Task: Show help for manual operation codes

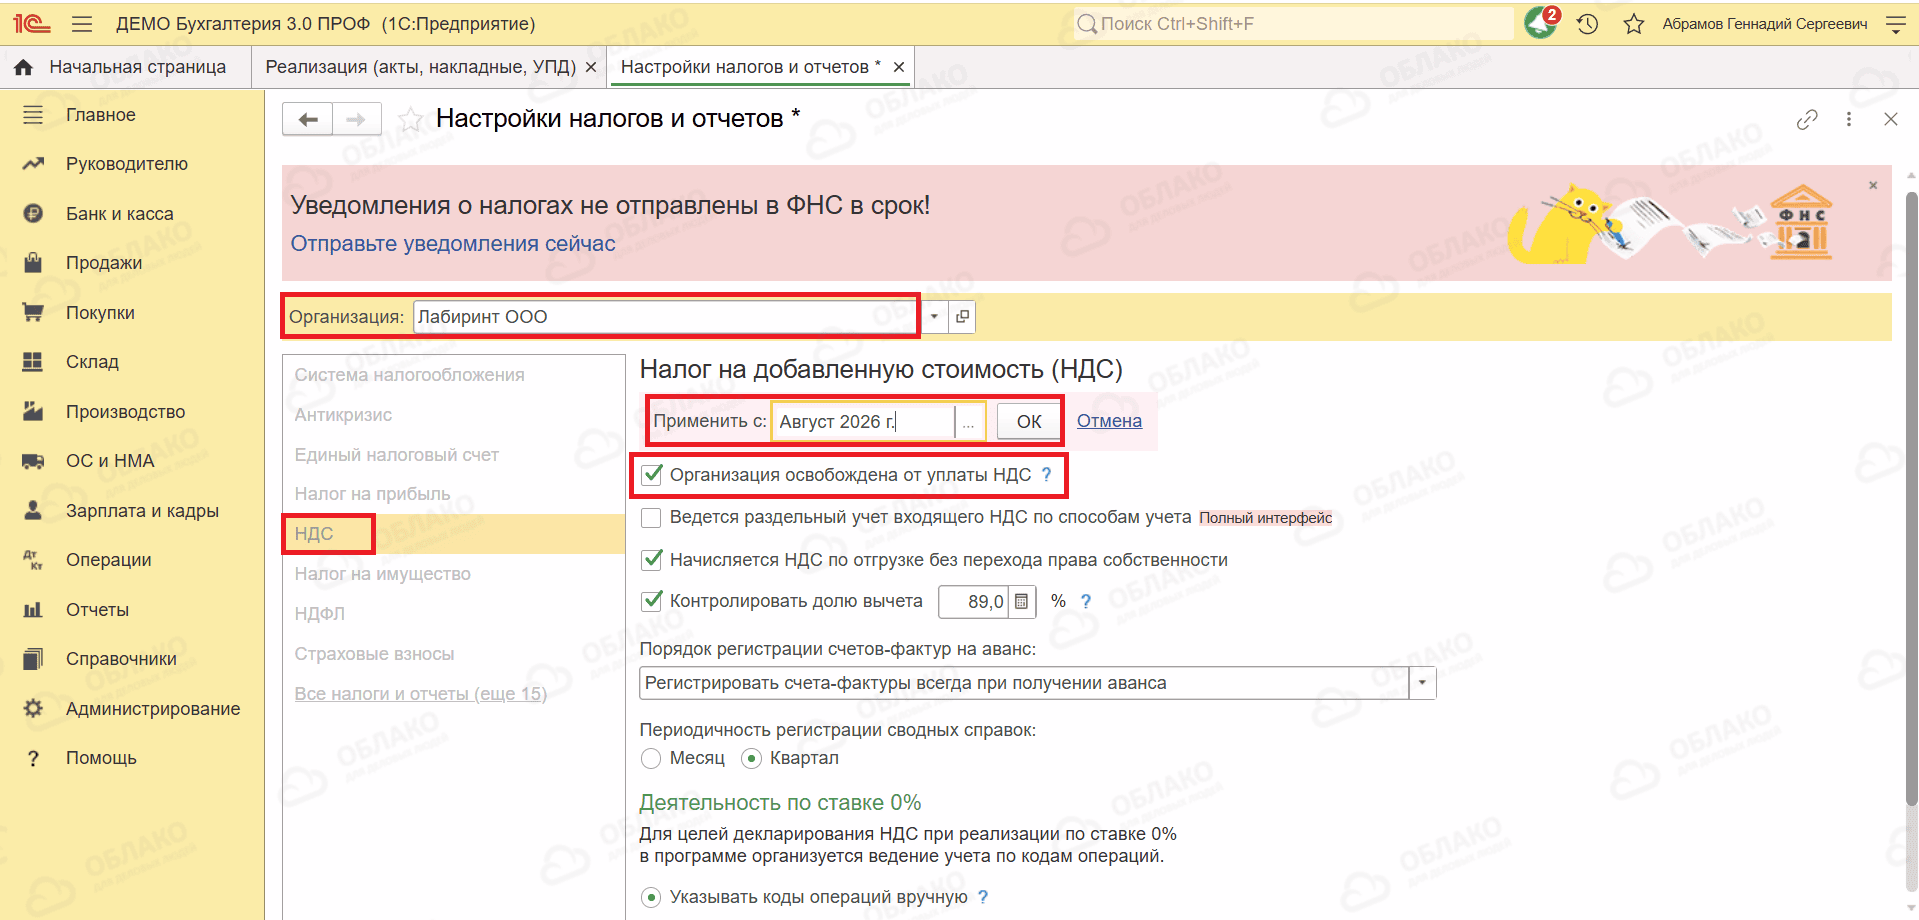Action: pyautogui.click(x=983, y=897)
